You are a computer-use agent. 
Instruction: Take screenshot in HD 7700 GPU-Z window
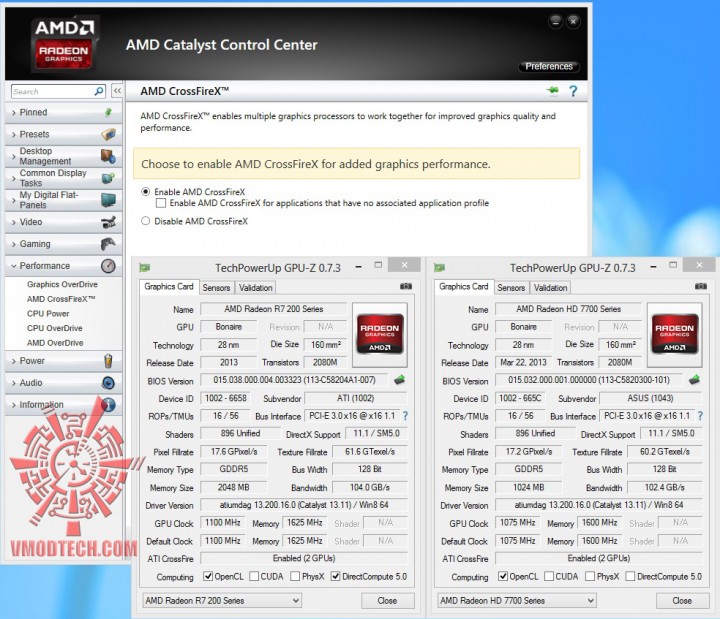click(x=701, y=287)
